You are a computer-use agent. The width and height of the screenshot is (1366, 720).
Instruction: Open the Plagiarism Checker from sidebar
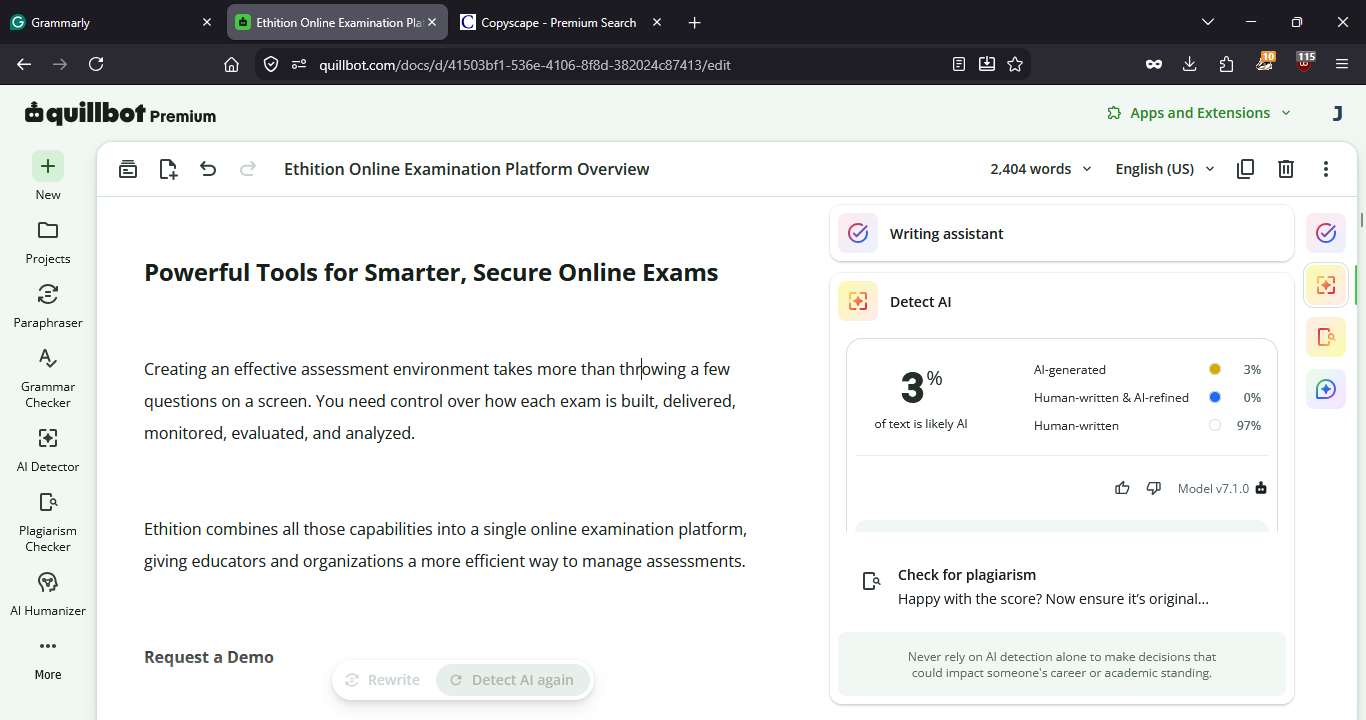(x=48, y=522)
